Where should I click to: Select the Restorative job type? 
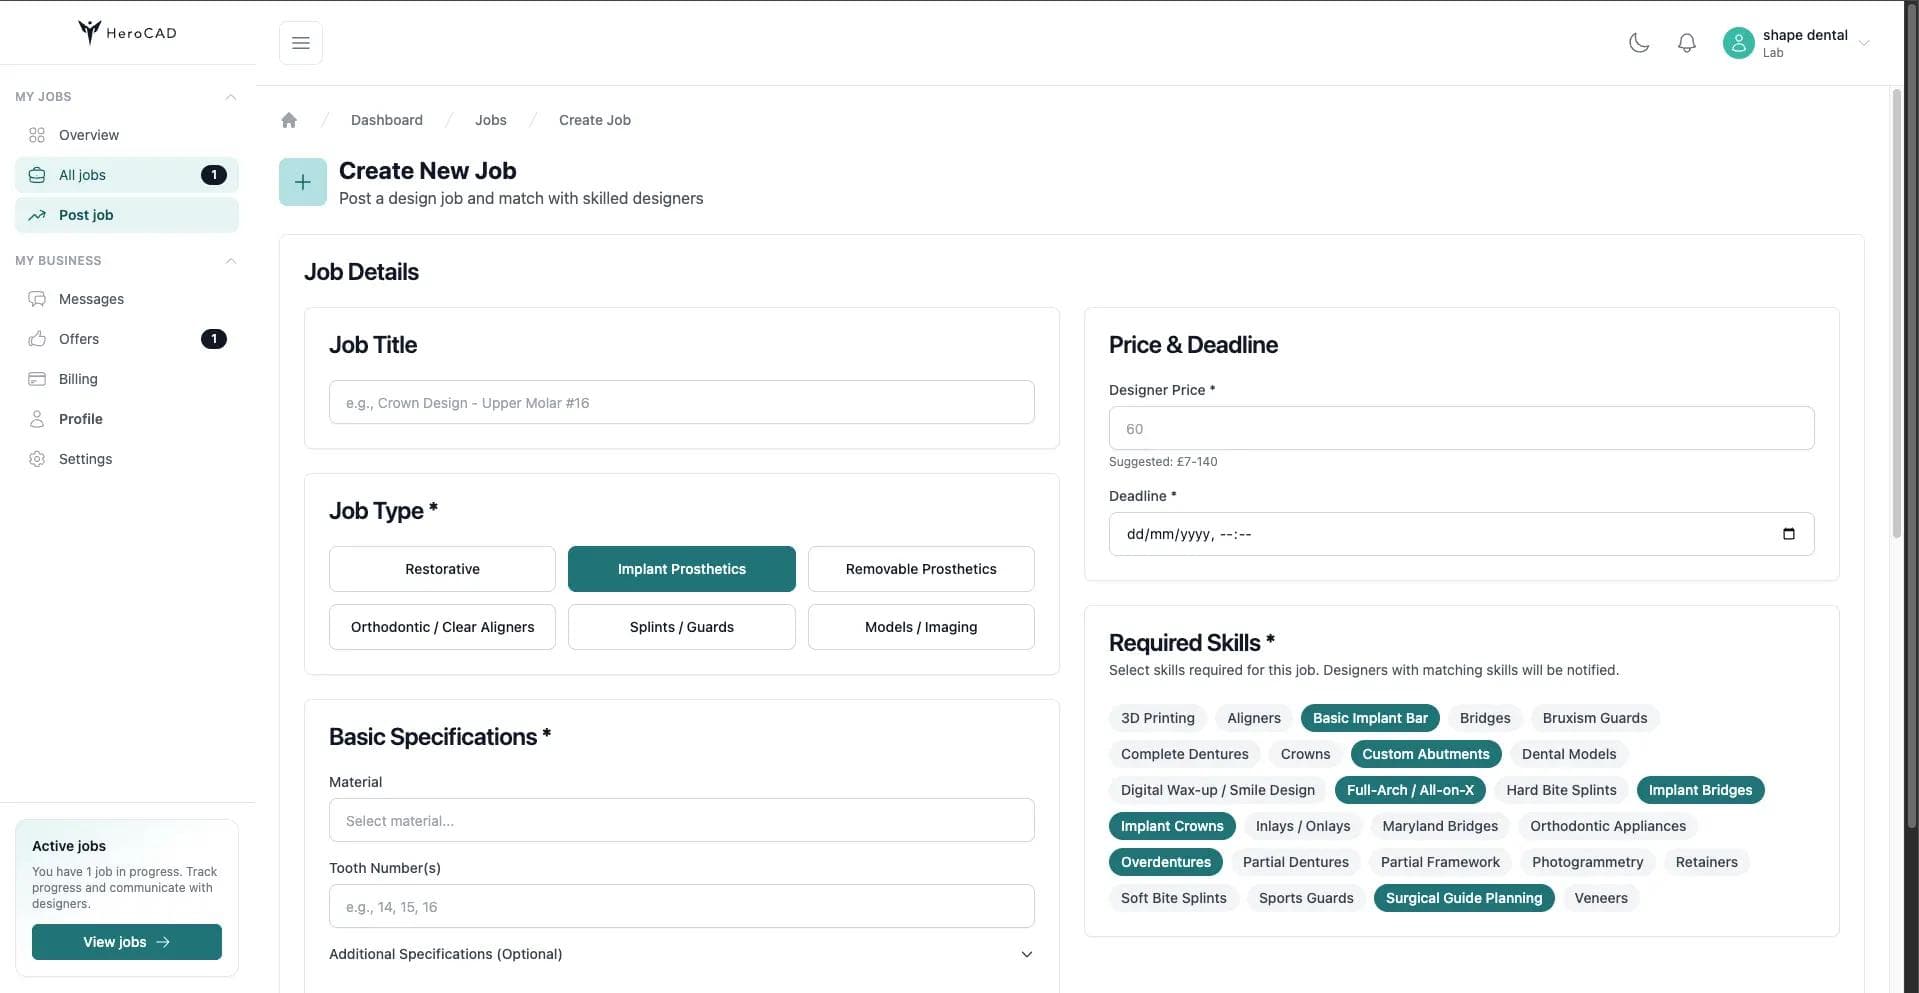point(442,569)
